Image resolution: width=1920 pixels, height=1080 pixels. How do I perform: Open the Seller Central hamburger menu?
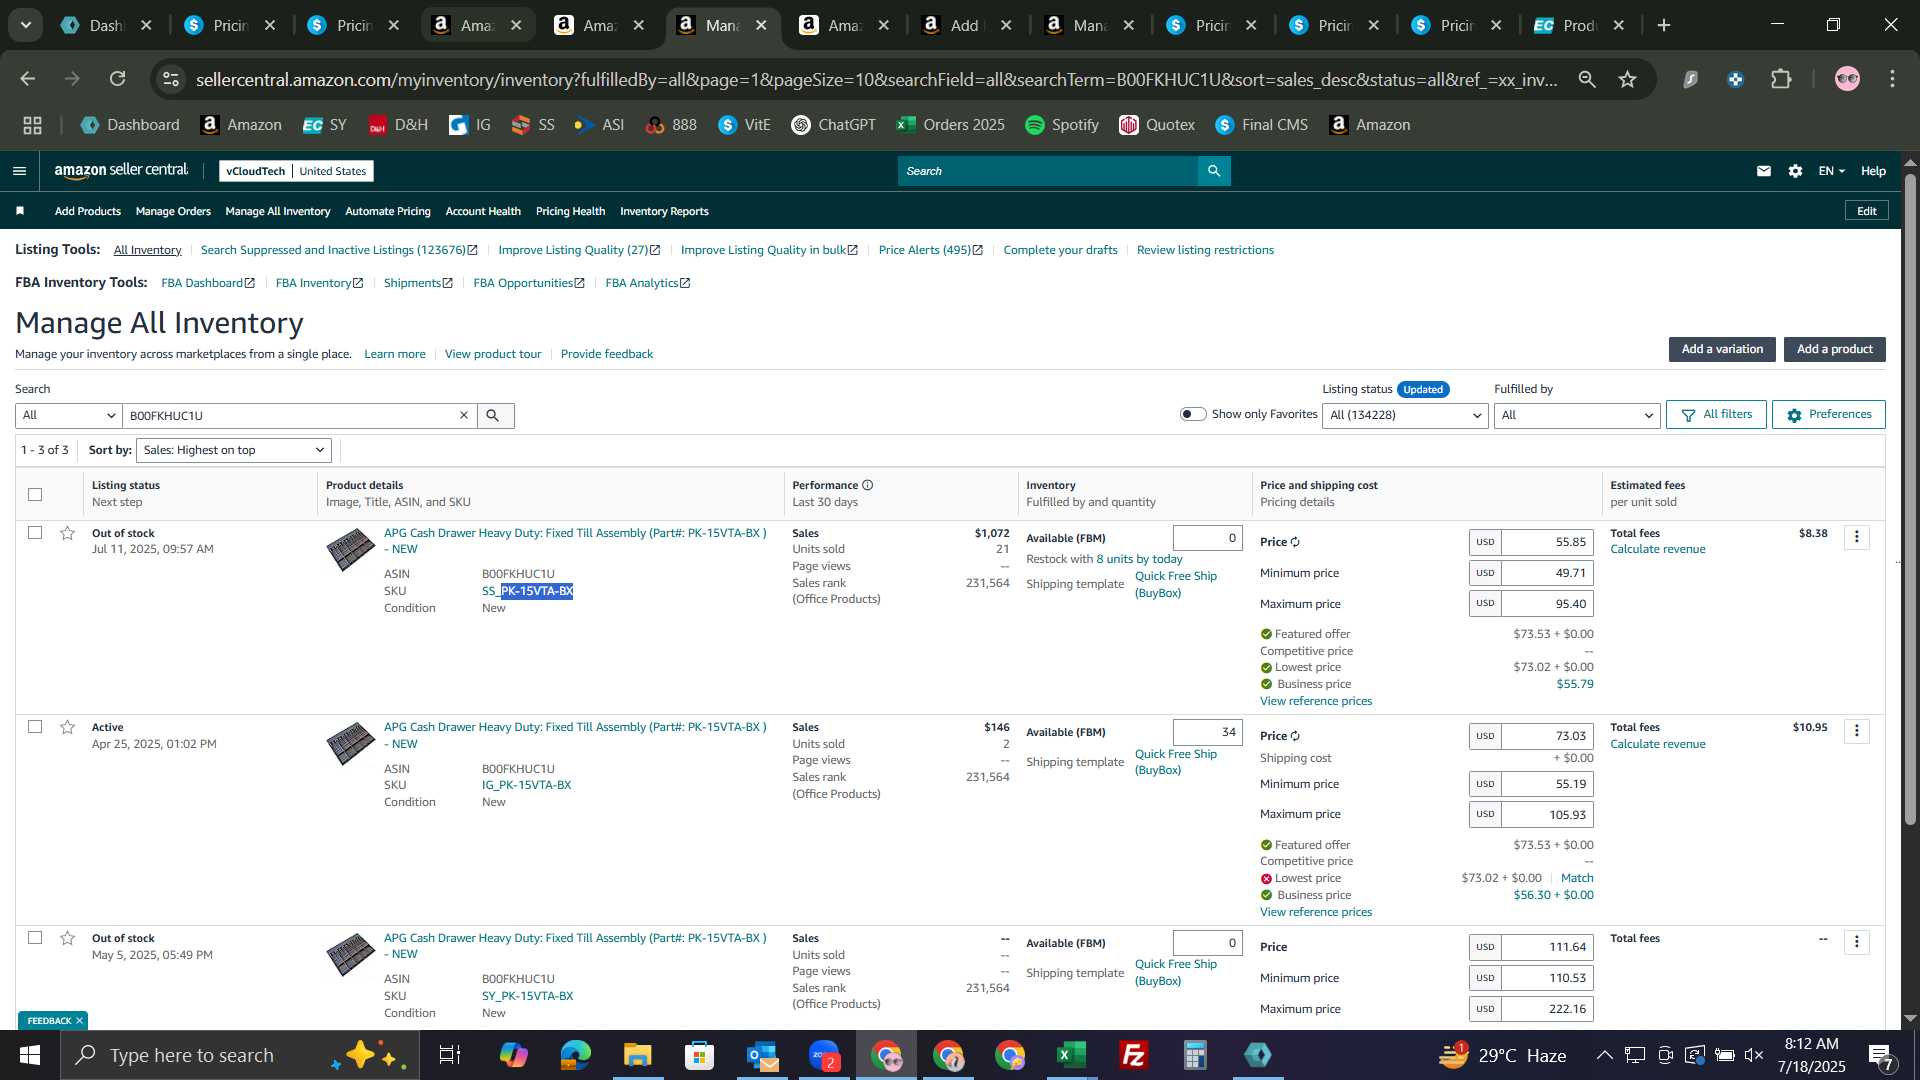click(19, 171)
